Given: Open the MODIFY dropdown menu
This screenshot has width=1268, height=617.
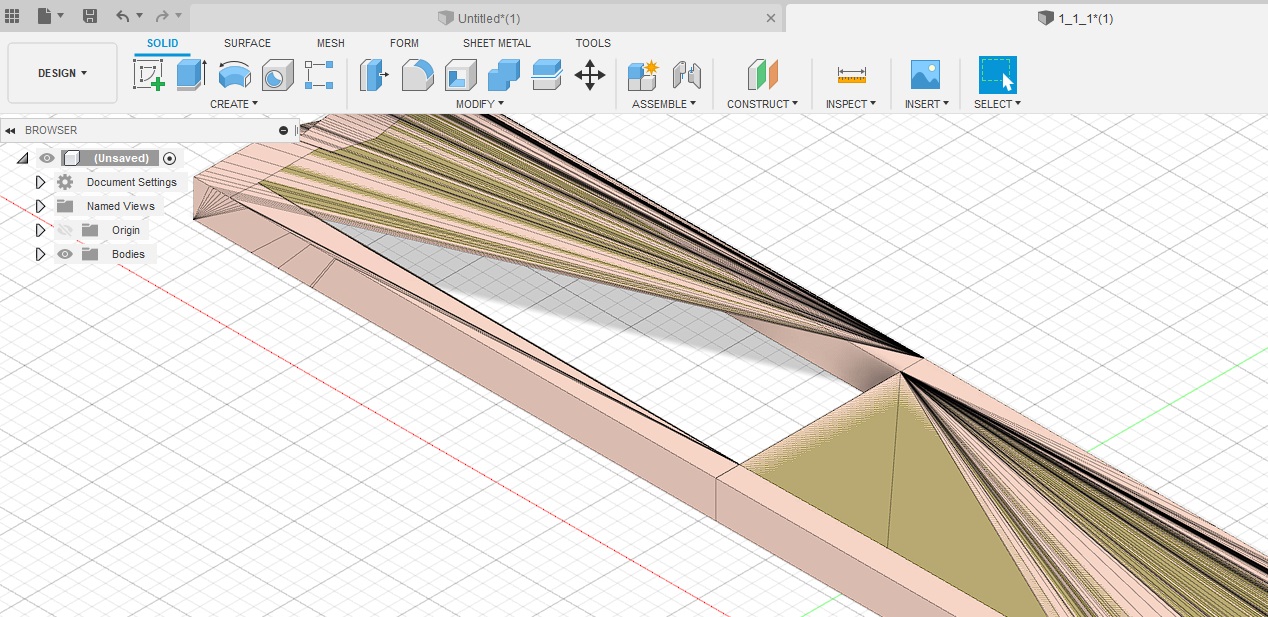Looking at the screenshot, I should (x=480, y=104).
